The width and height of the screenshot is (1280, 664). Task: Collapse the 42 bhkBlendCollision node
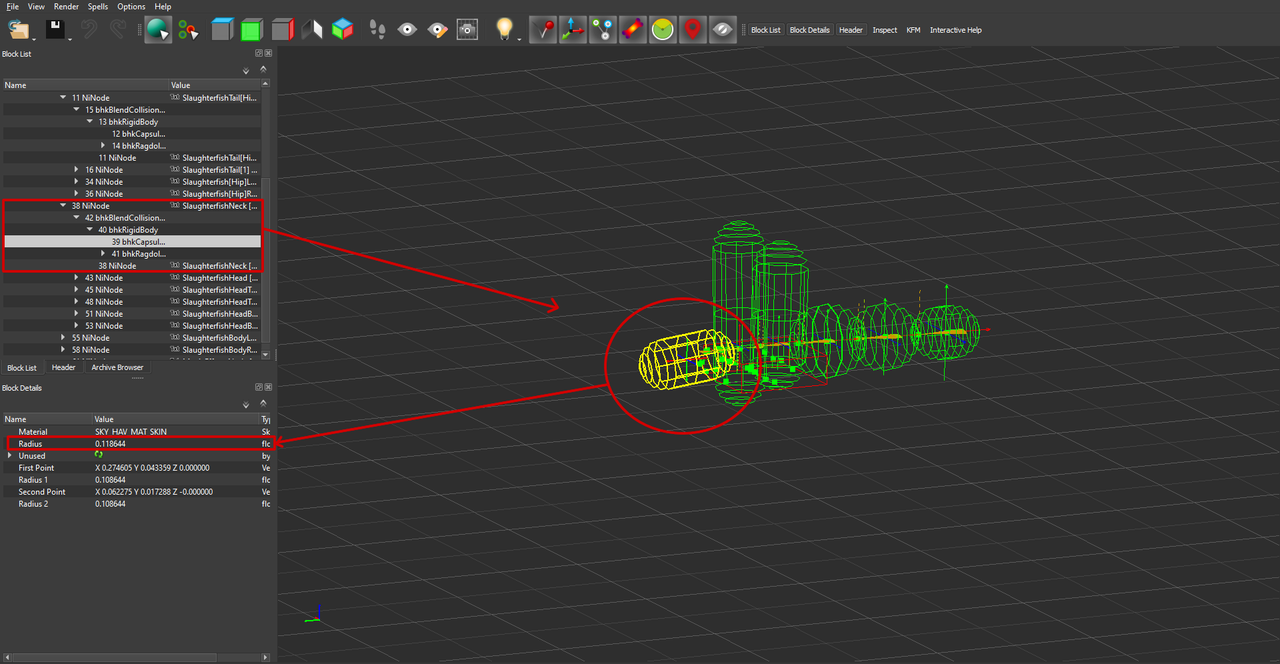click(x=76, y=217)
